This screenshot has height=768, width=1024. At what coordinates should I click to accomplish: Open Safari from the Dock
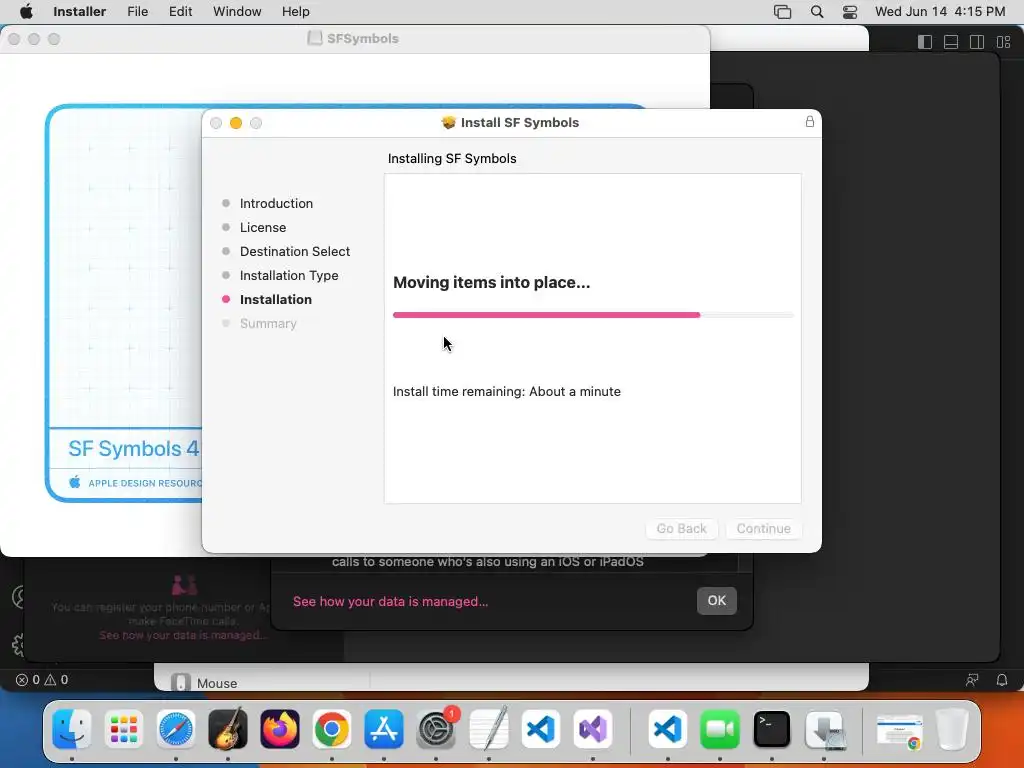click(x=176, y=729)
